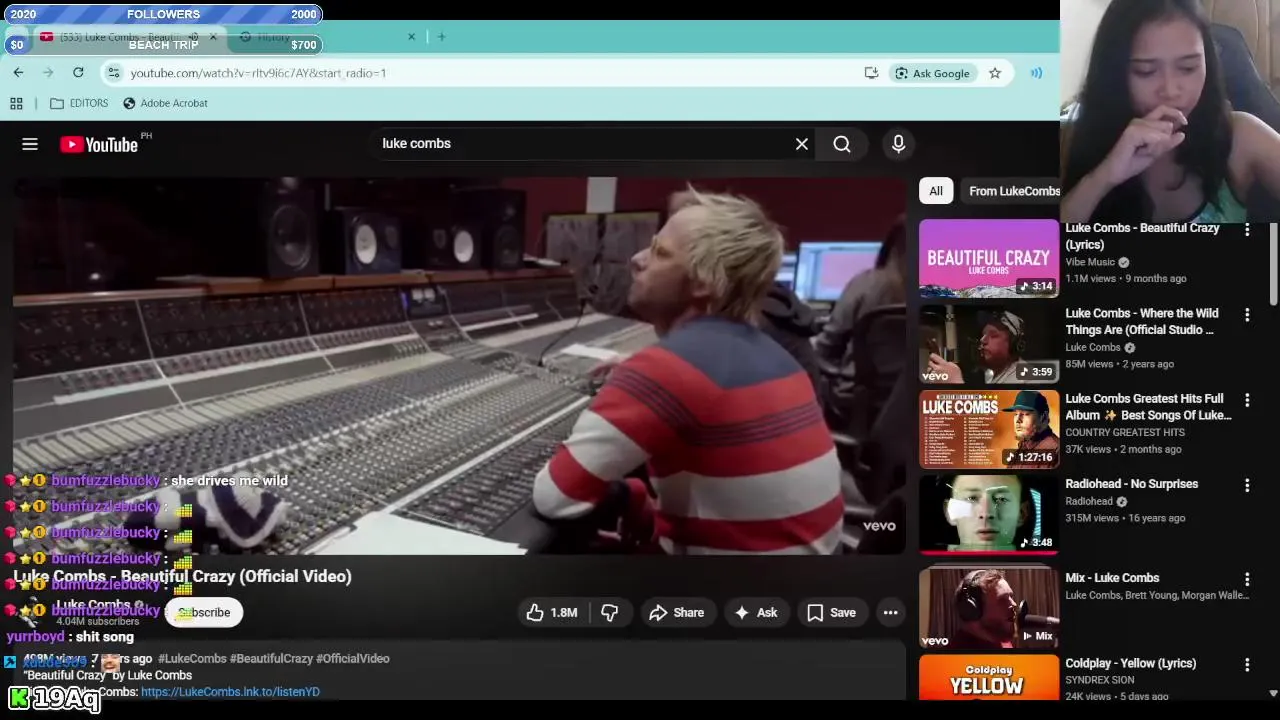Open options for Beautiful Crazy (Lyrics) video
Screen dimensions: 1280x720
pos(1247,230)
